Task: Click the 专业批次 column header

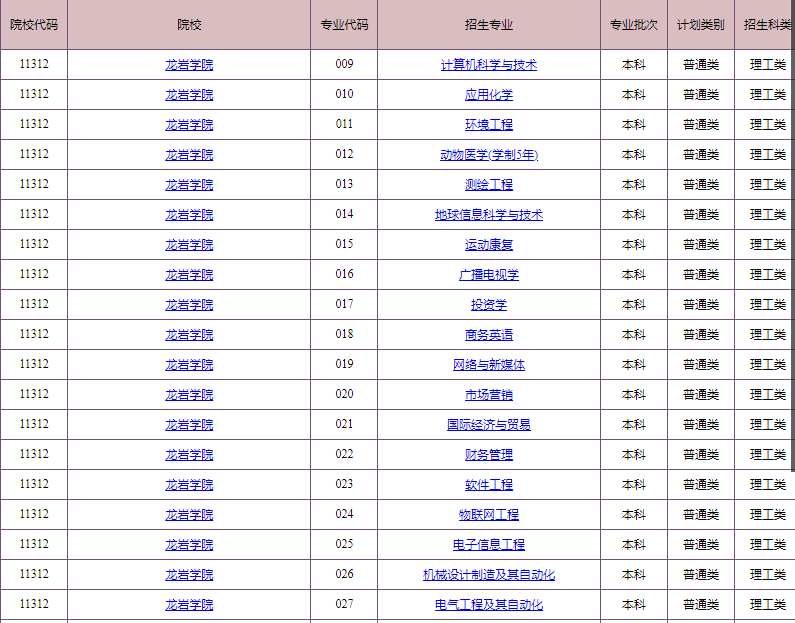Action: [634, 24]
